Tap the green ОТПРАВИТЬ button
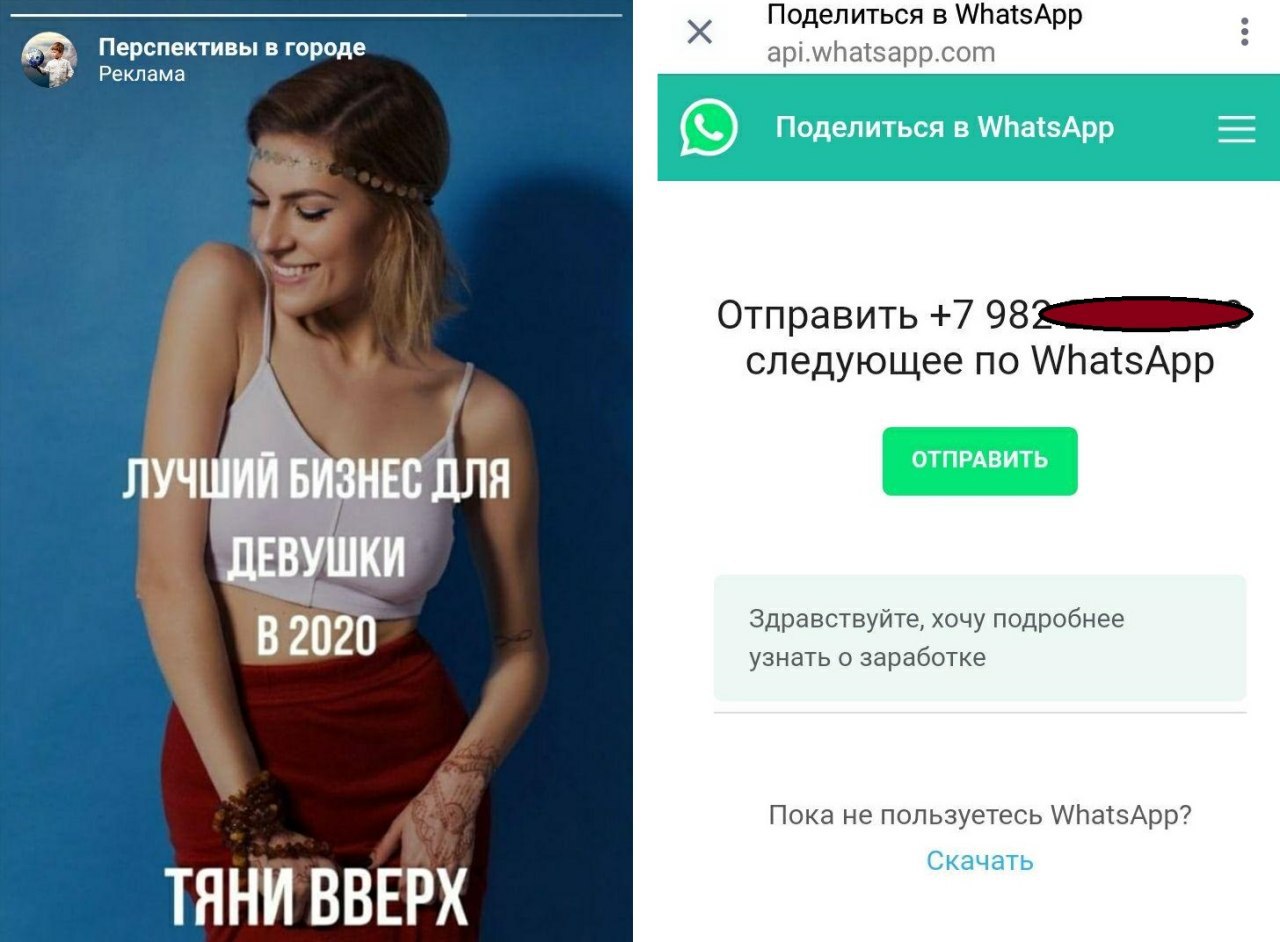1280x942 pixels. coord(979,461)
